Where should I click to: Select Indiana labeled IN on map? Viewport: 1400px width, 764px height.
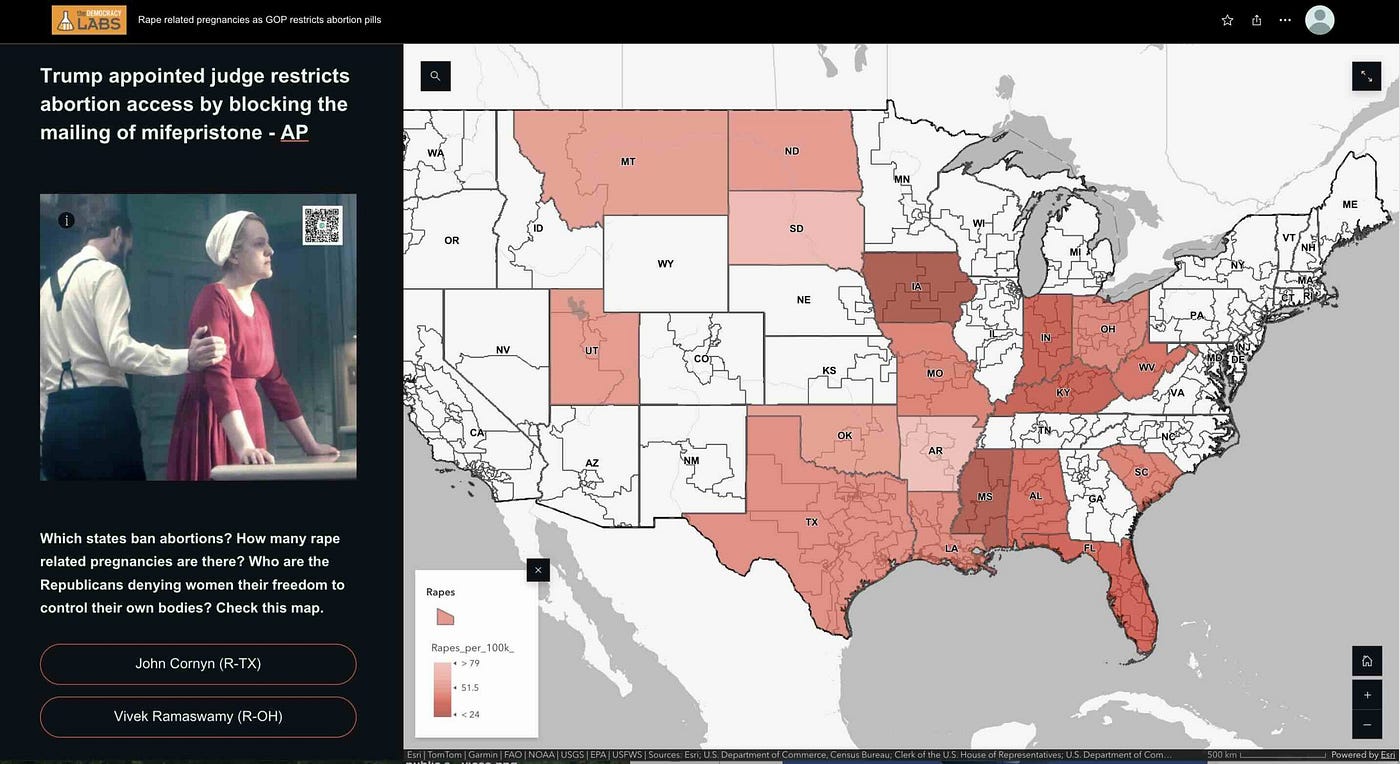click(x=1046, y=338)
